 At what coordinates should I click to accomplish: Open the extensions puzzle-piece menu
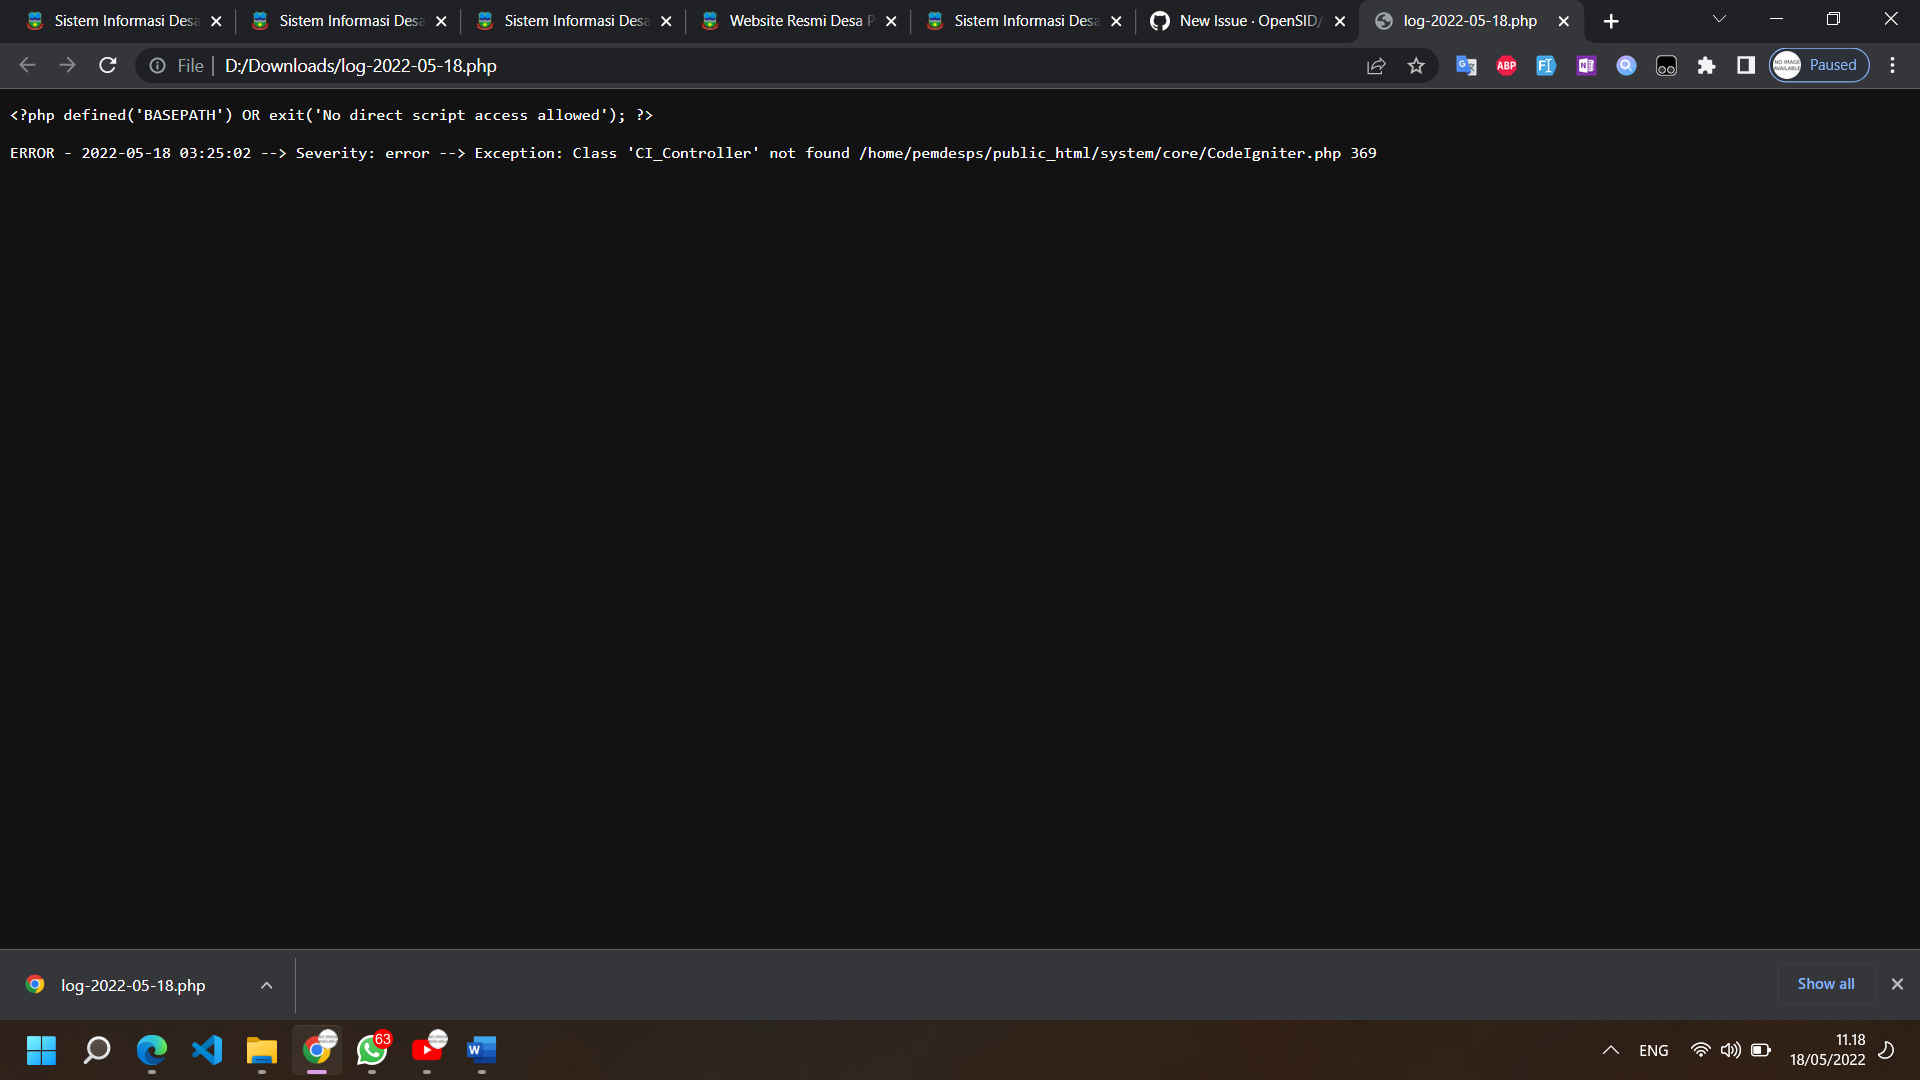[x=1706, y=65]
